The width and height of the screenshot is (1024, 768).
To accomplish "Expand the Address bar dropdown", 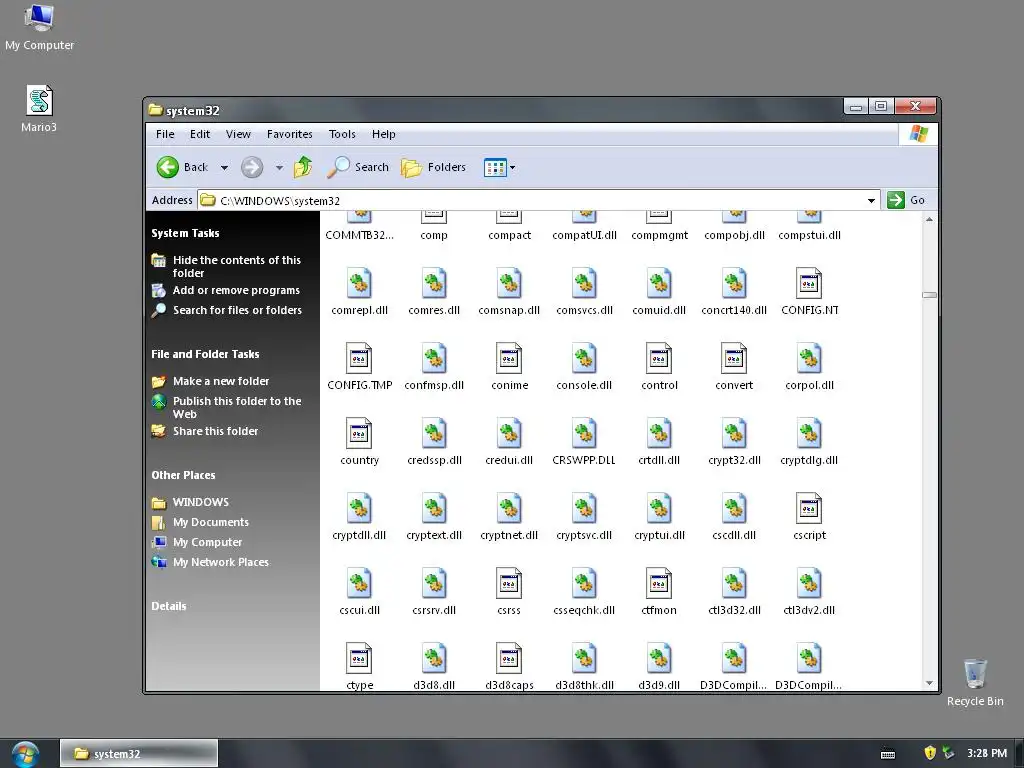I will tap(871, 200).
